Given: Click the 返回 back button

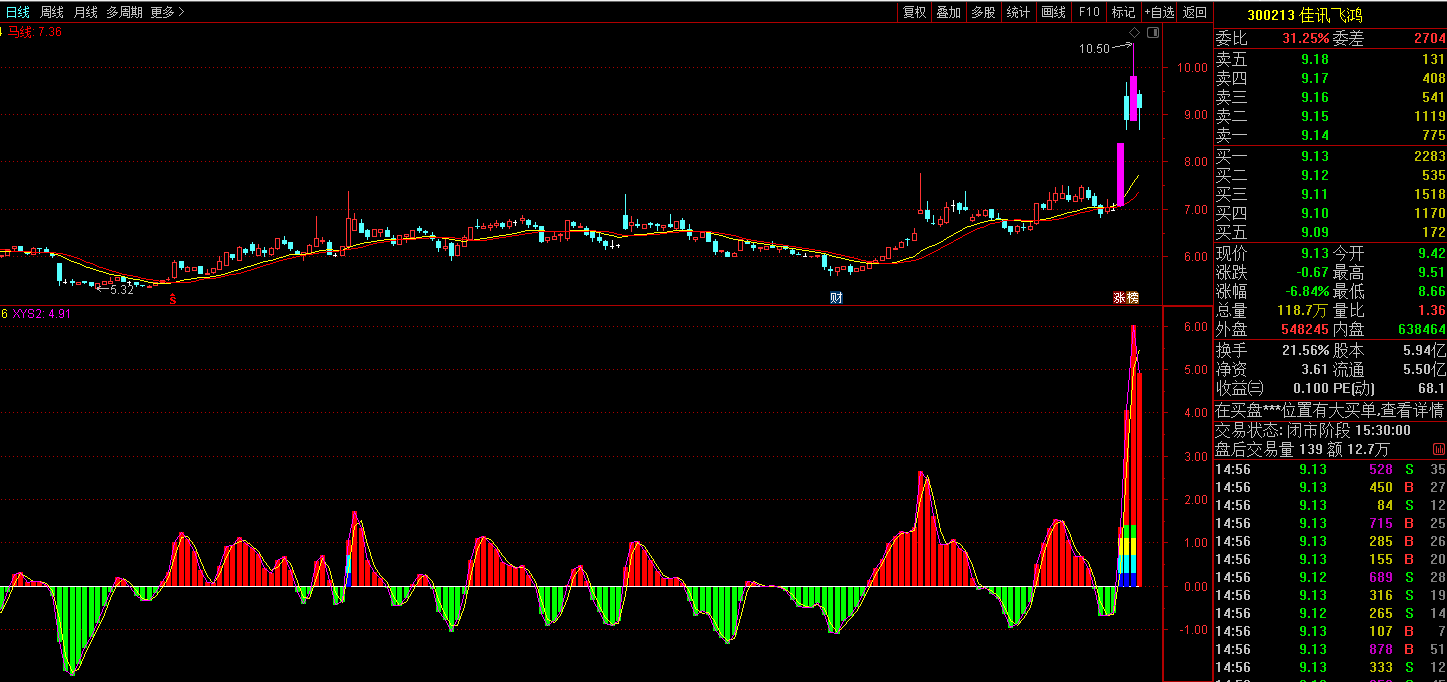Looking at the screenshot, I should (x=1195, y=12).
